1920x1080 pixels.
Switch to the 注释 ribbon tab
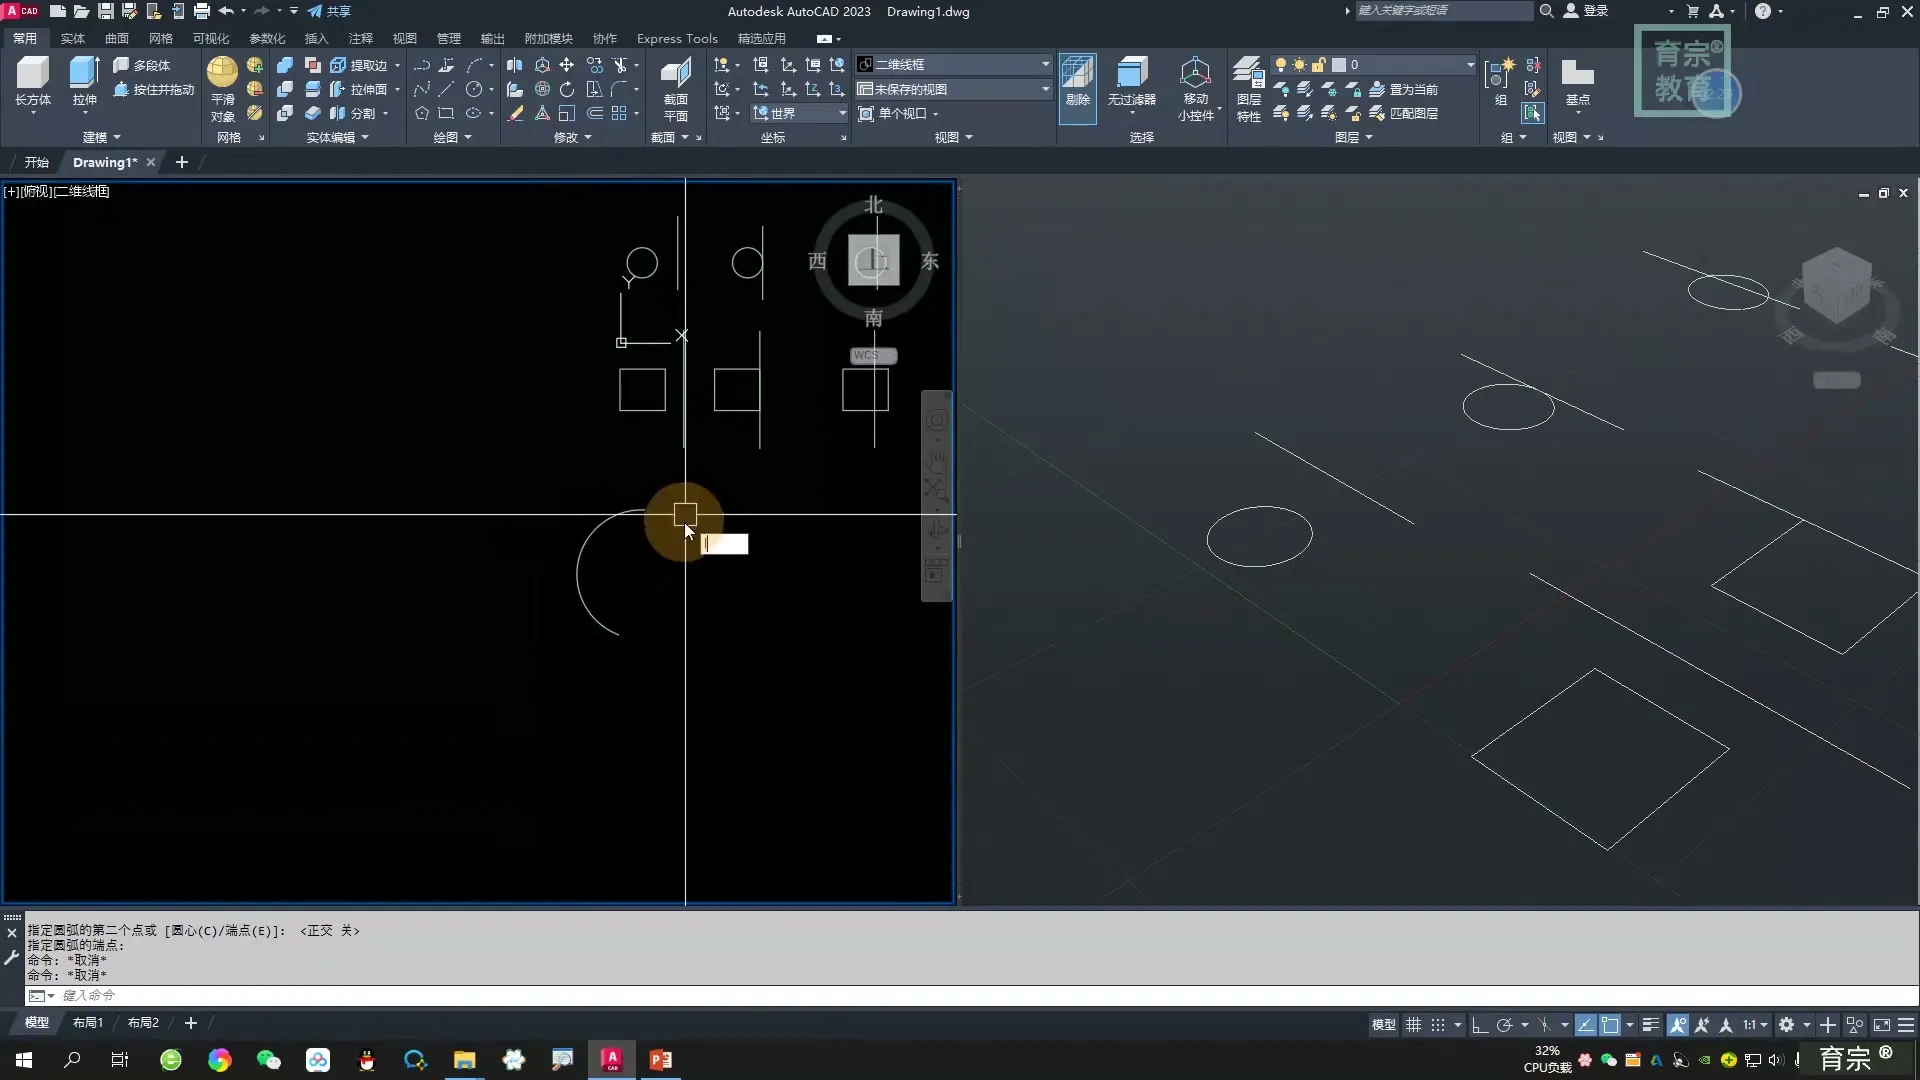[360, 38]
